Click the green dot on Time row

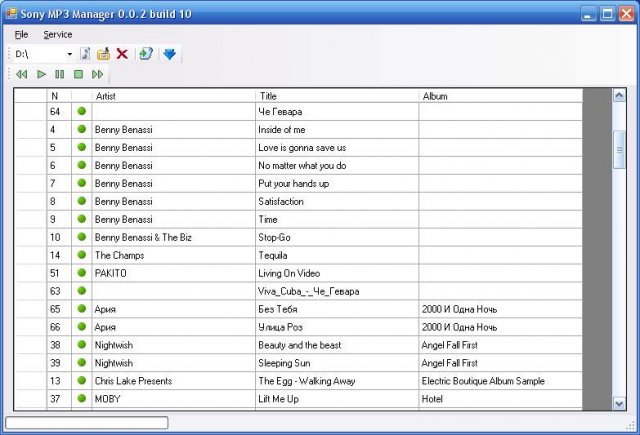coord(82,219)
